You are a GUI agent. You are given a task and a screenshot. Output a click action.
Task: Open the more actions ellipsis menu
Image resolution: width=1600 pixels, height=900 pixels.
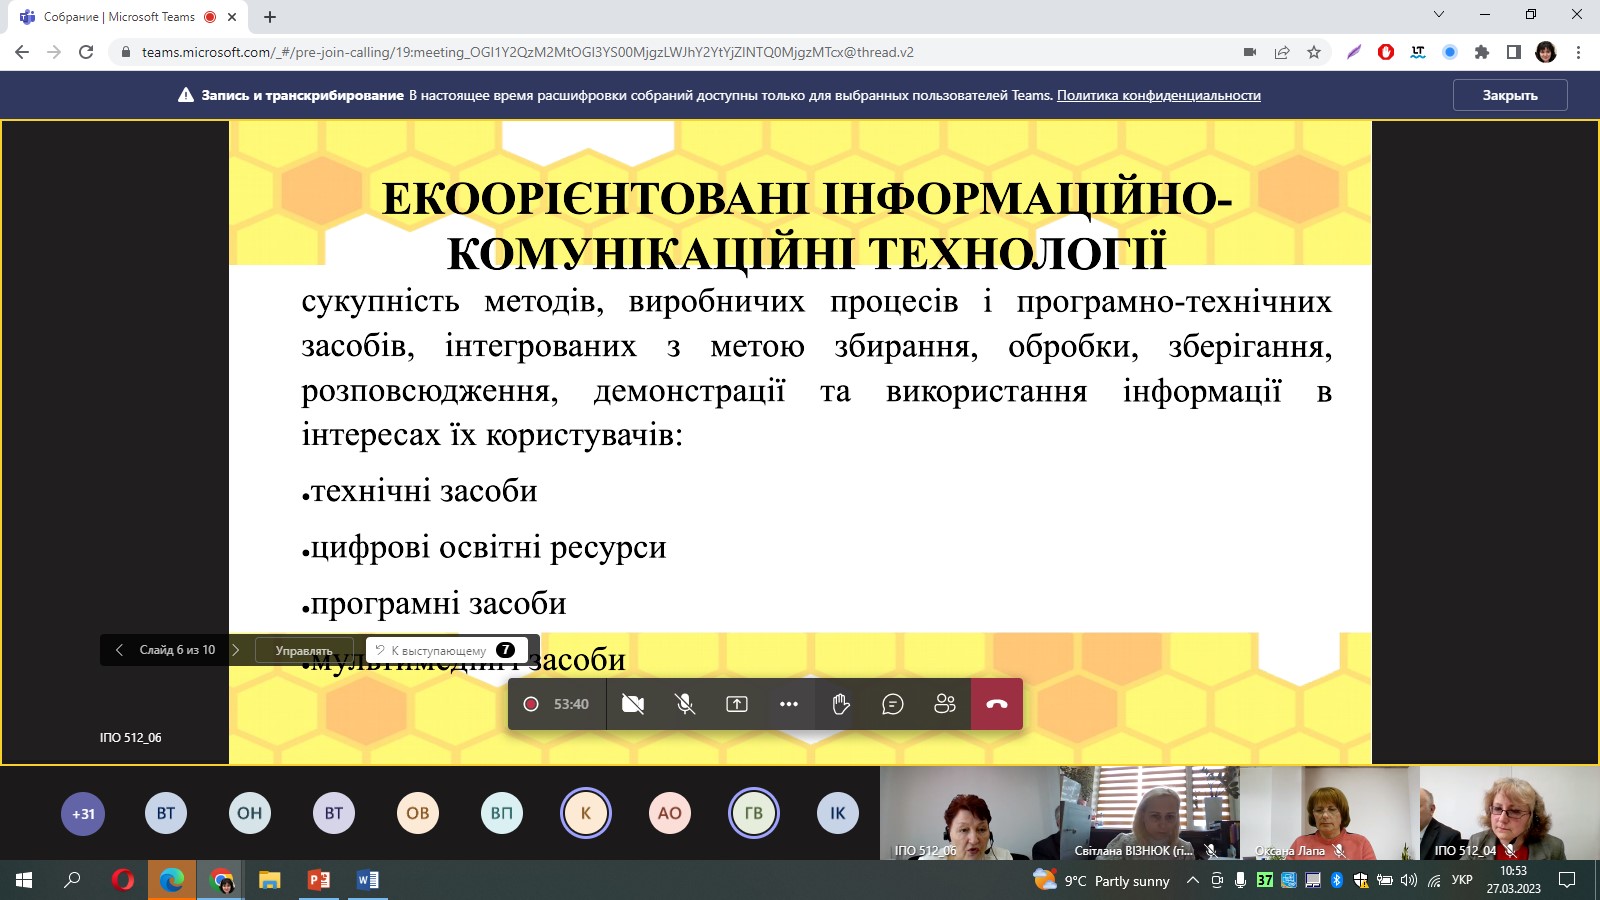(789, 704)
